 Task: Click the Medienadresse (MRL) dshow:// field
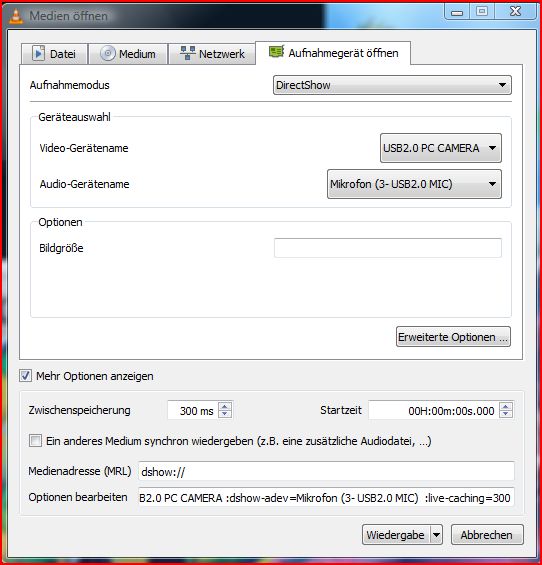(x=326, y=471)
